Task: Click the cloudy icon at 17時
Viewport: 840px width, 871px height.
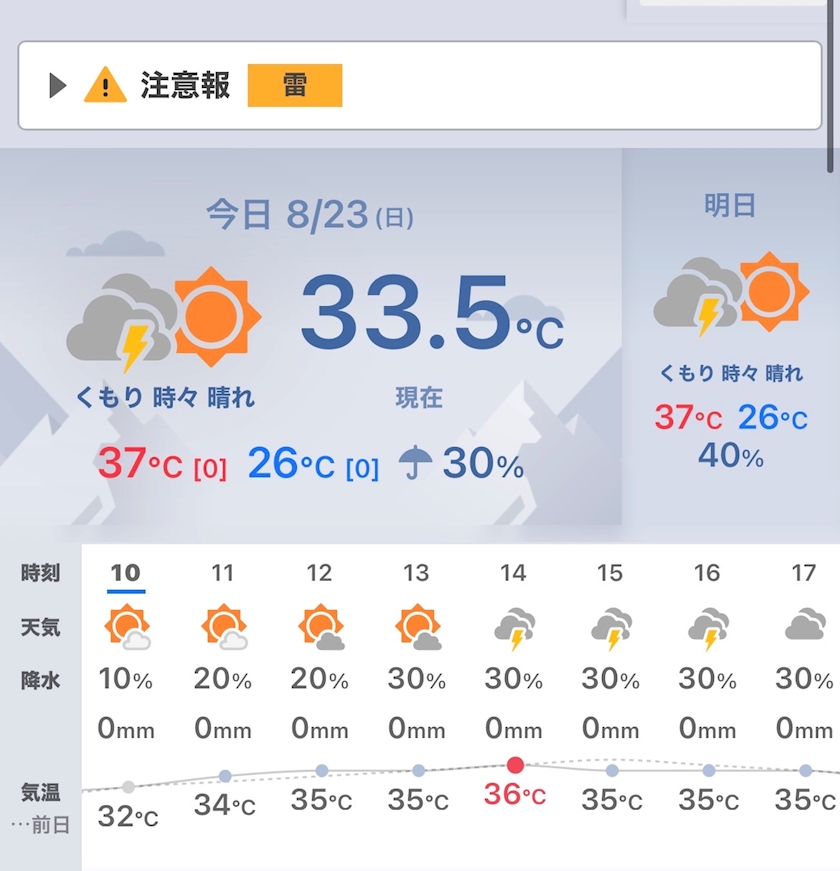Action: (805, 624)
